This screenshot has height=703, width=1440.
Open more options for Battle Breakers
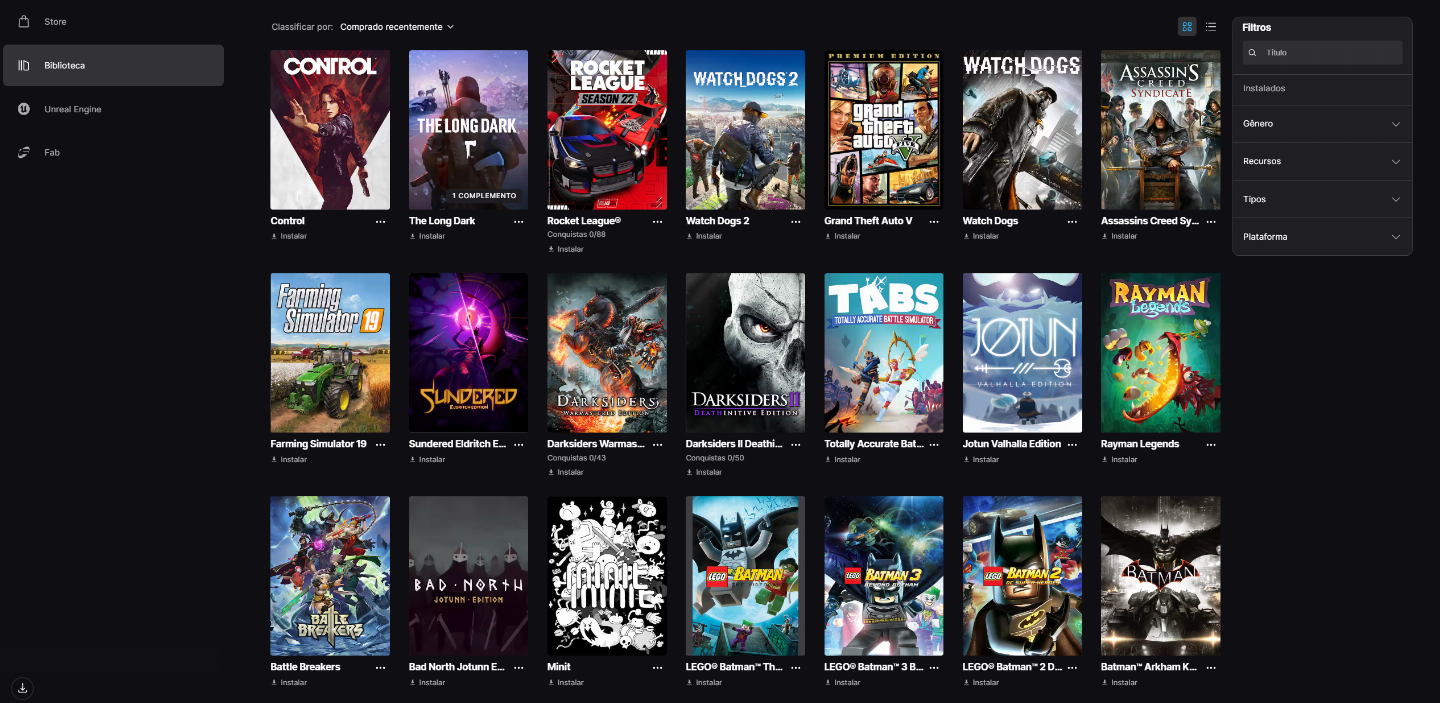pyautogui.click(x=380, y=668)
